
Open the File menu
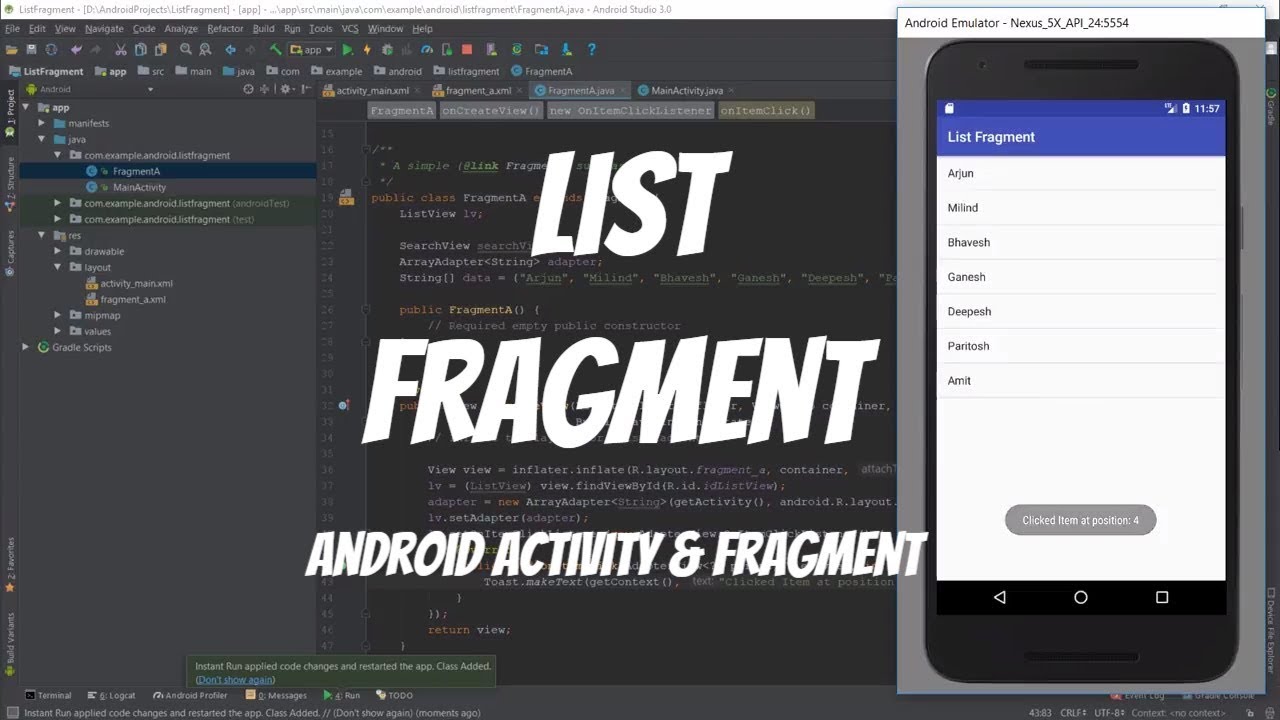(x=12, y=29)
